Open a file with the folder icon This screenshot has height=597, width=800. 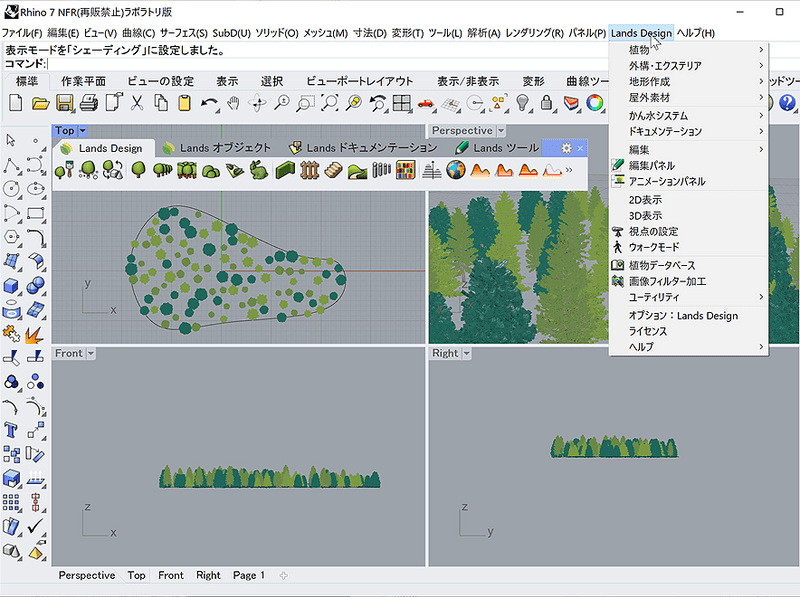coord(40,103)
